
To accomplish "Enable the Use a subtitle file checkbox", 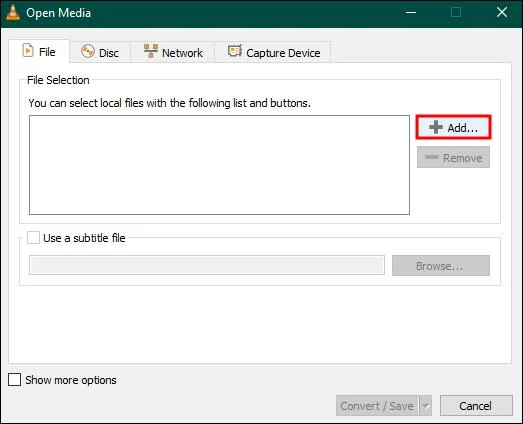I will point(33,238).
